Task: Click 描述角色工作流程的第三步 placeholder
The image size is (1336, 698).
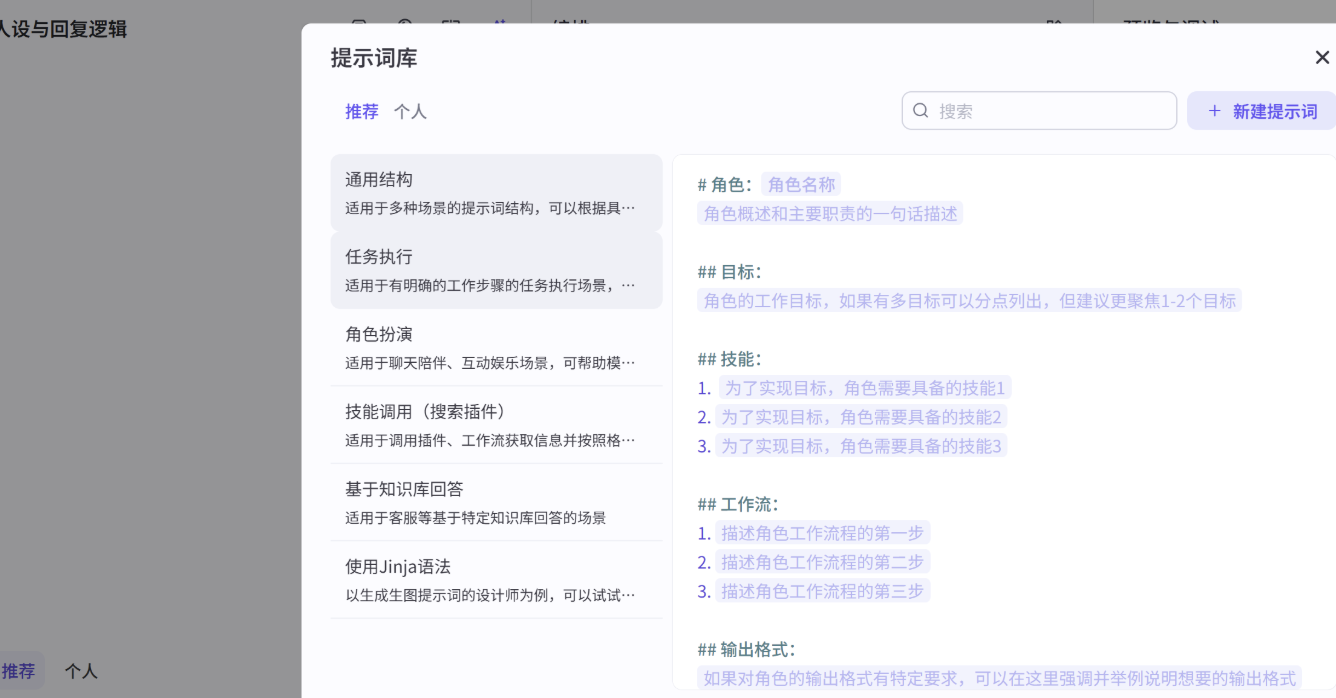Action: point(822,591)
